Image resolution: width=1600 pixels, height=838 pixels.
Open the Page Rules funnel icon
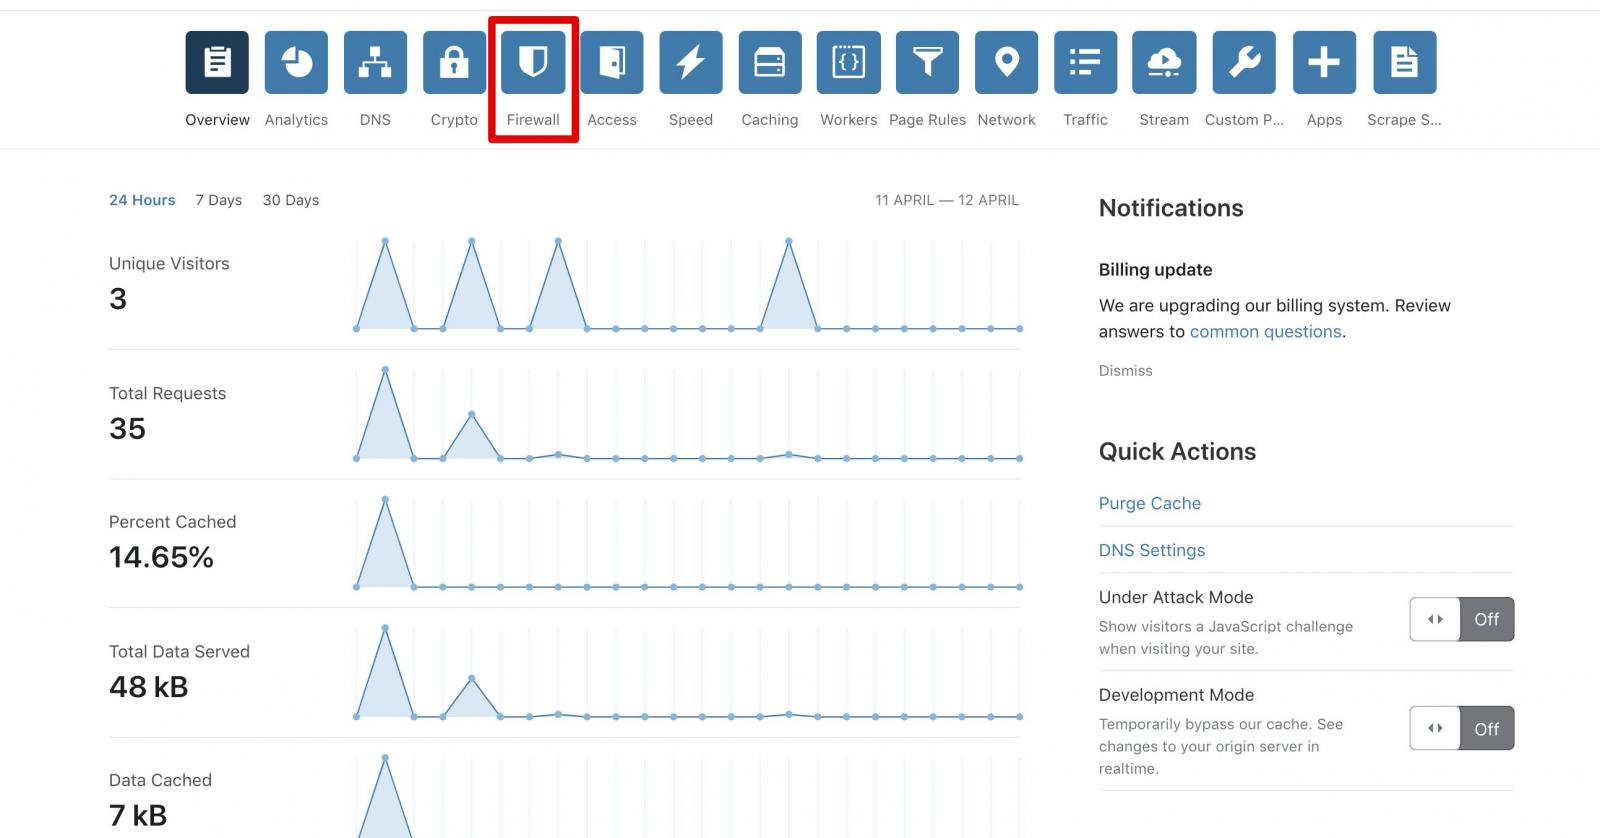point(927,62)
